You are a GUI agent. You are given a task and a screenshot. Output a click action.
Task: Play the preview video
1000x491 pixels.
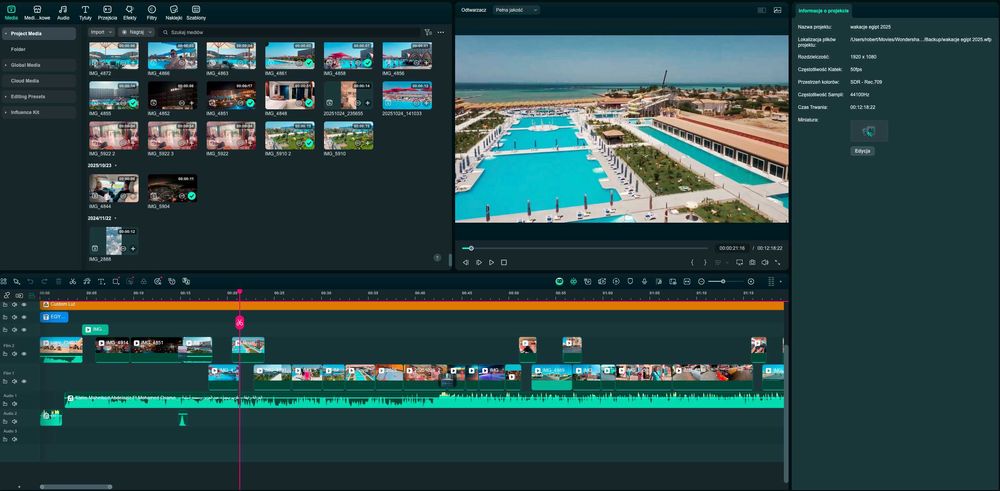point(491,262)
